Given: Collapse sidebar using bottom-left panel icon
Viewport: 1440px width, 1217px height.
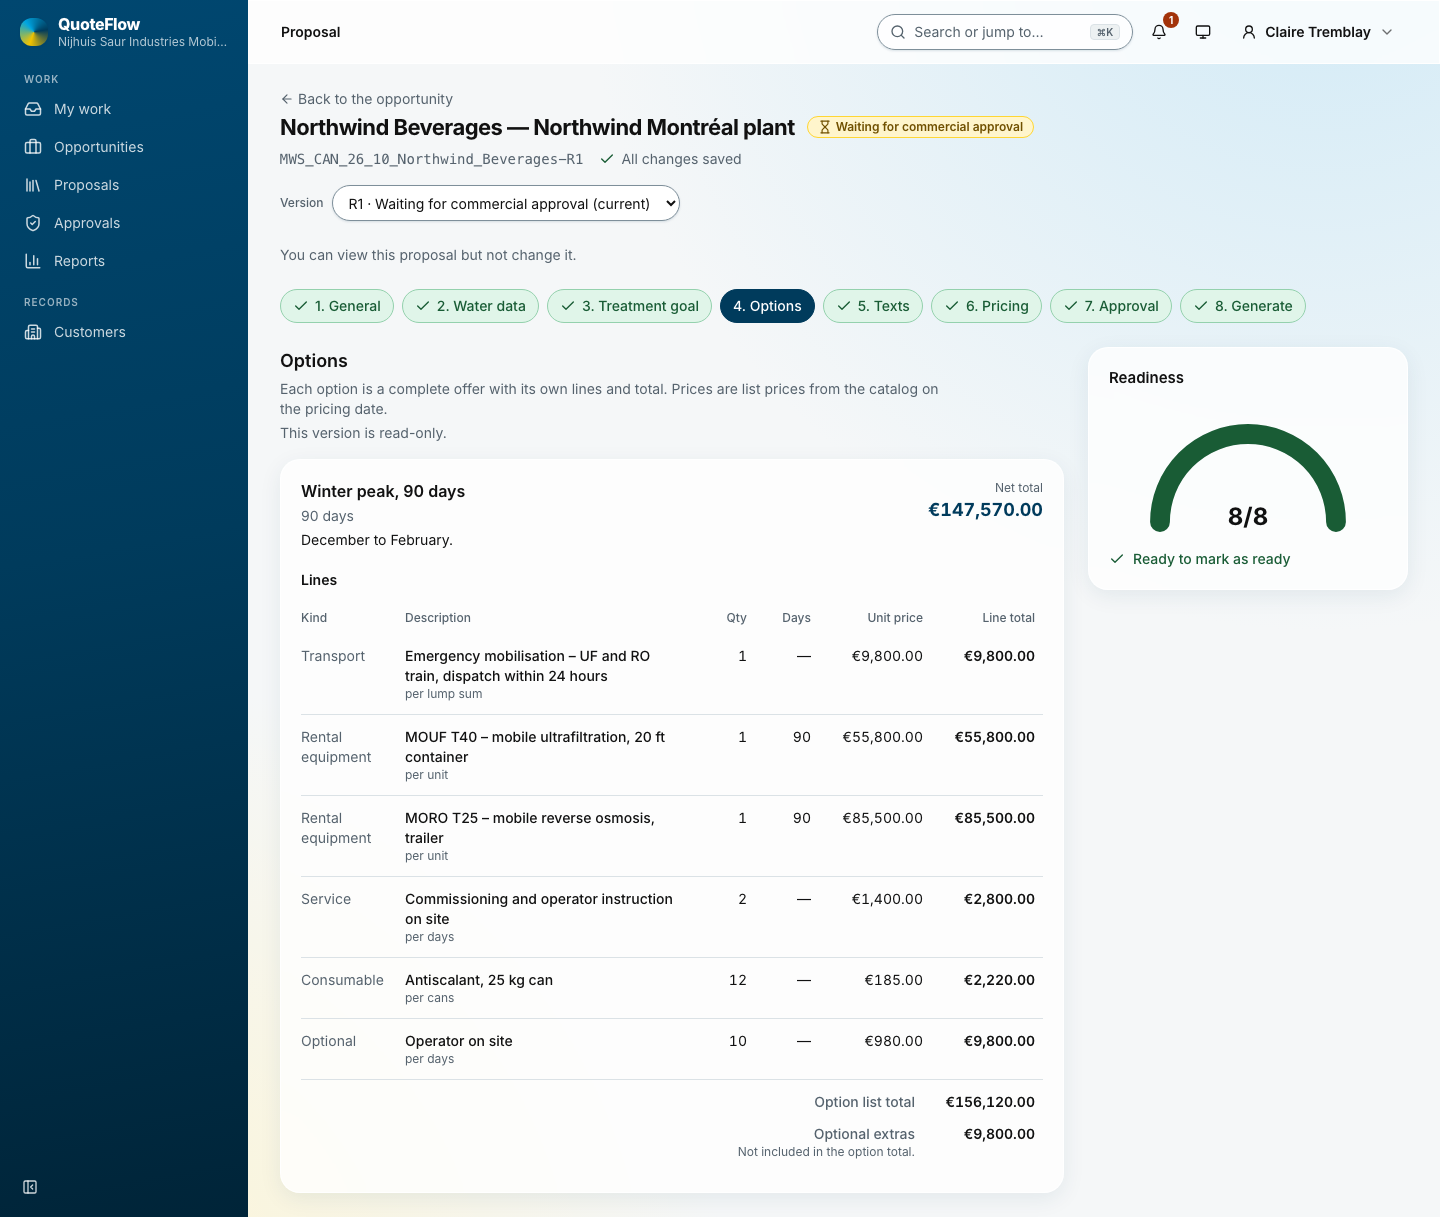Looking at the screenshot, I should [x=30, y=1187].
